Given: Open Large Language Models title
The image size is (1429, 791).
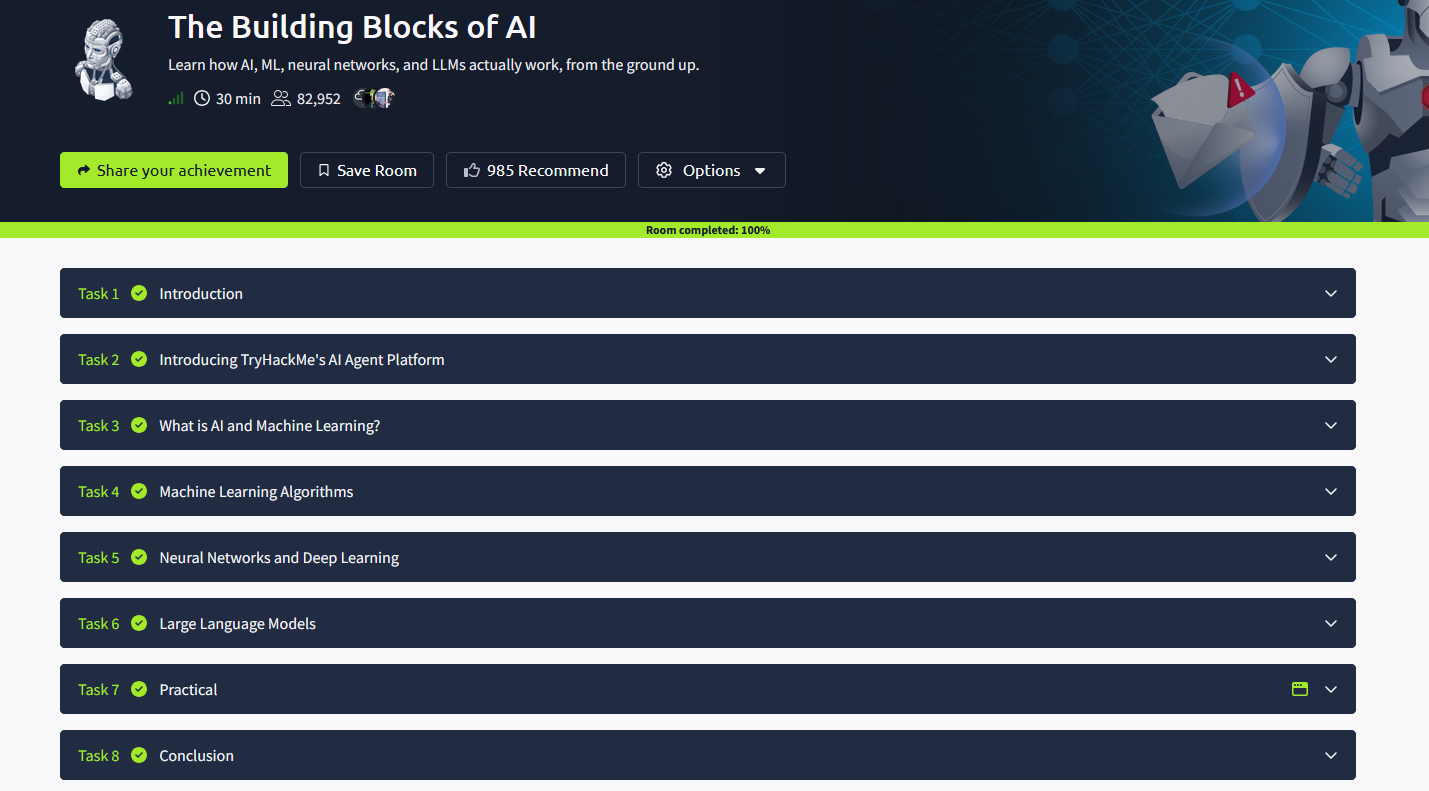Looking at the screenshot, I should coord(238,624).
